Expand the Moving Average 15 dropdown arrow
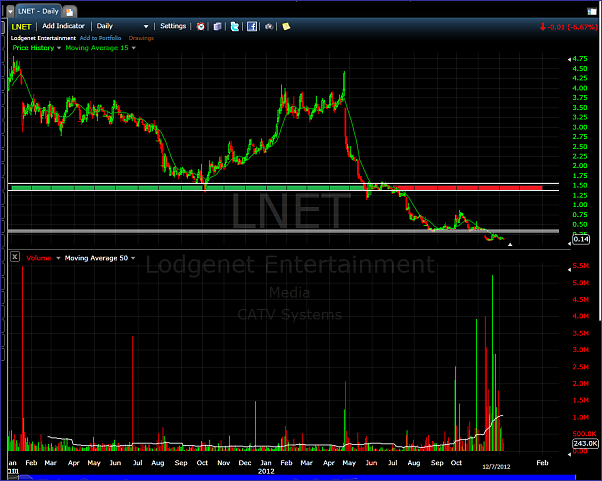This screenshot has width=602, height=481. click(x=134, y=48)
